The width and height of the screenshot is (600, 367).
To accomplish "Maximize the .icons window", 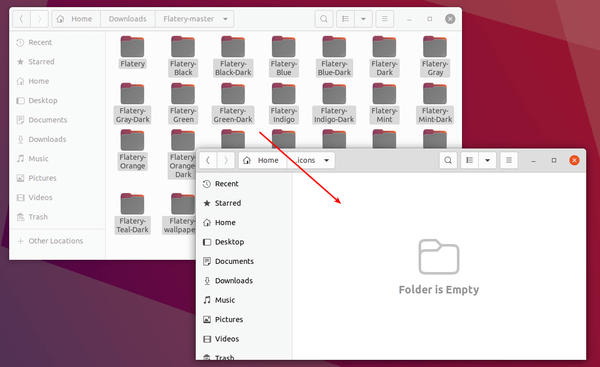I will tap(554, 160).
